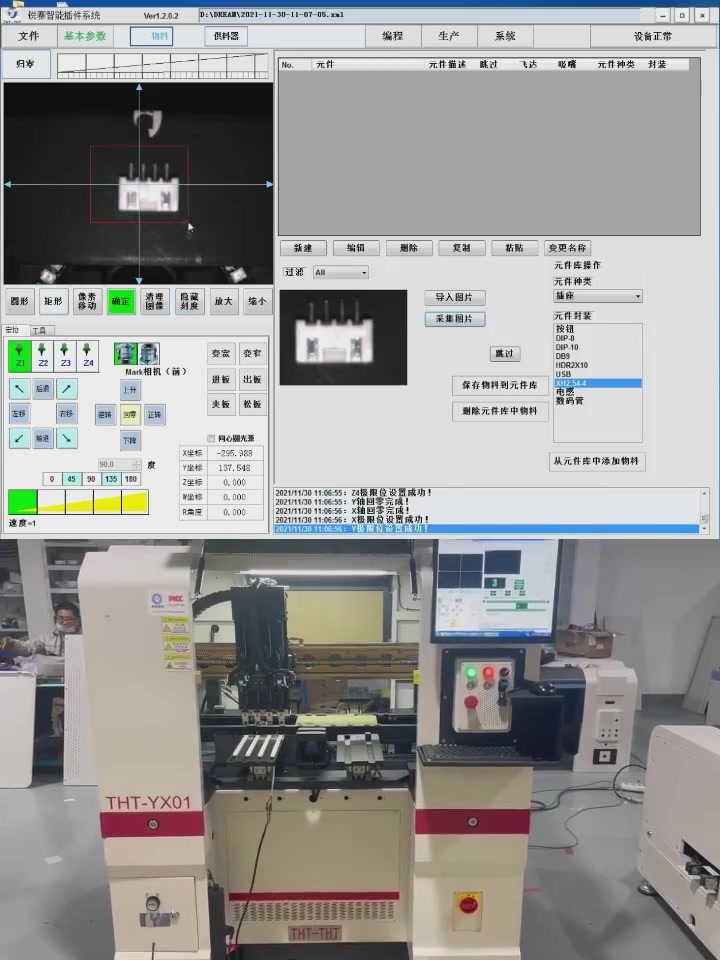Set rotation angle to 45

point(72,479)
